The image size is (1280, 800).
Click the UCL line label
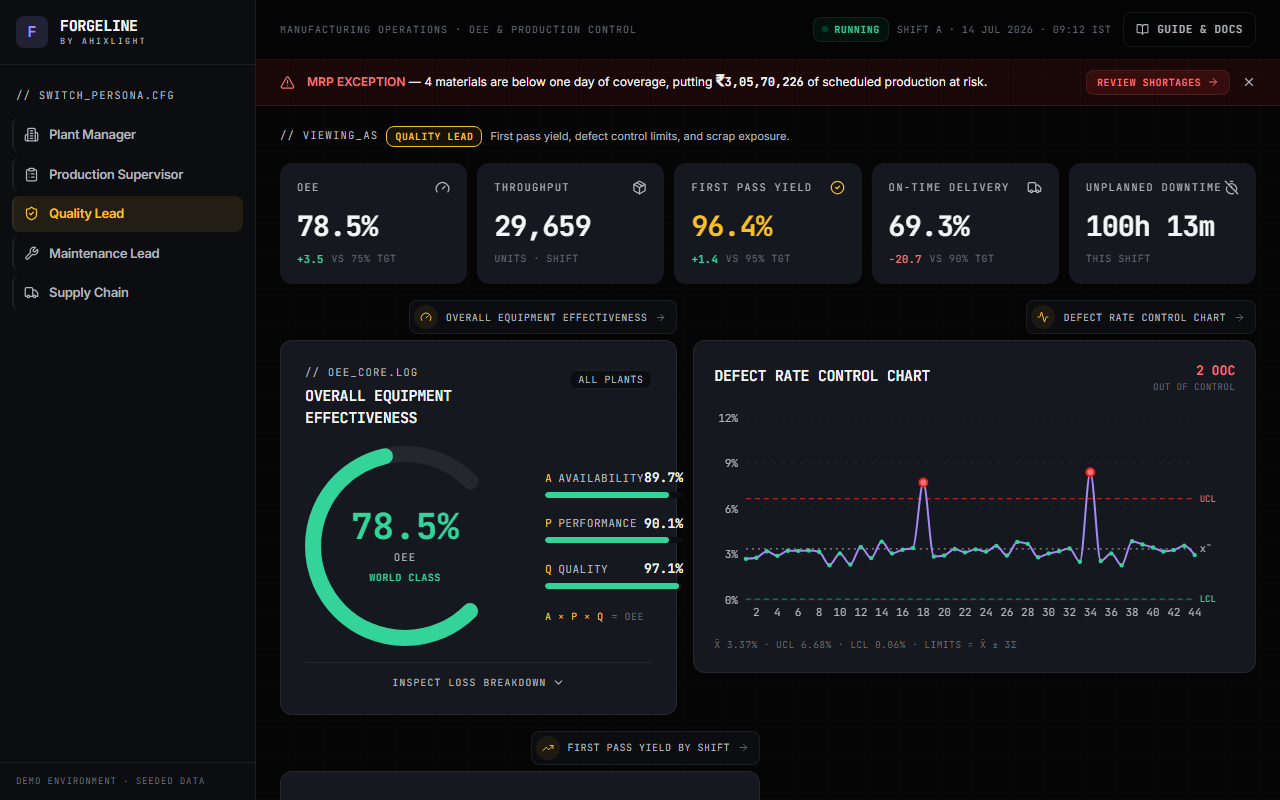click(1208, 498)
